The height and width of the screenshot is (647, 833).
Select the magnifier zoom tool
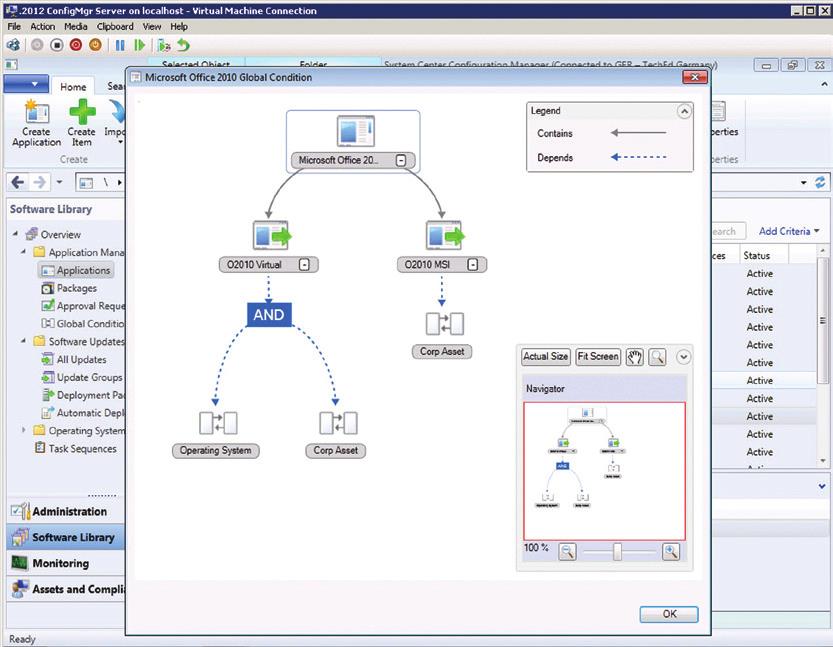click(657, 357)
